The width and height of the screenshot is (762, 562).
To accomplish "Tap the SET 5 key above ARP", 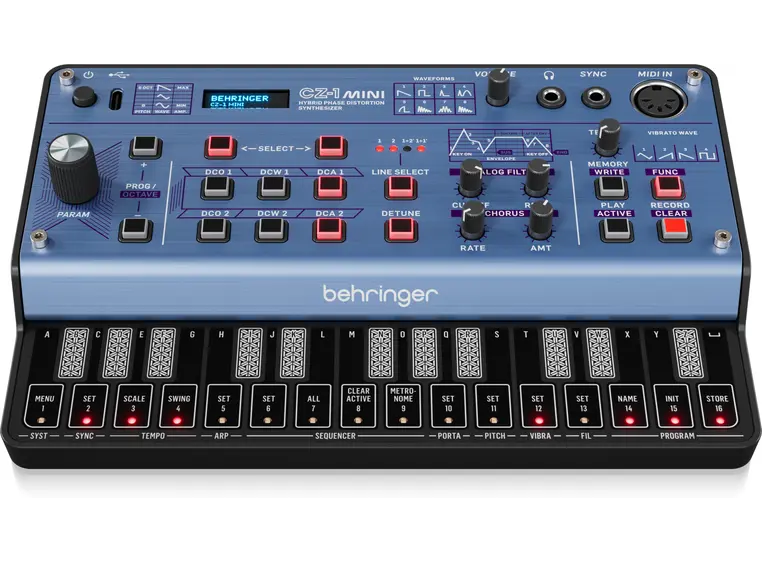I will tap(224, 406).
